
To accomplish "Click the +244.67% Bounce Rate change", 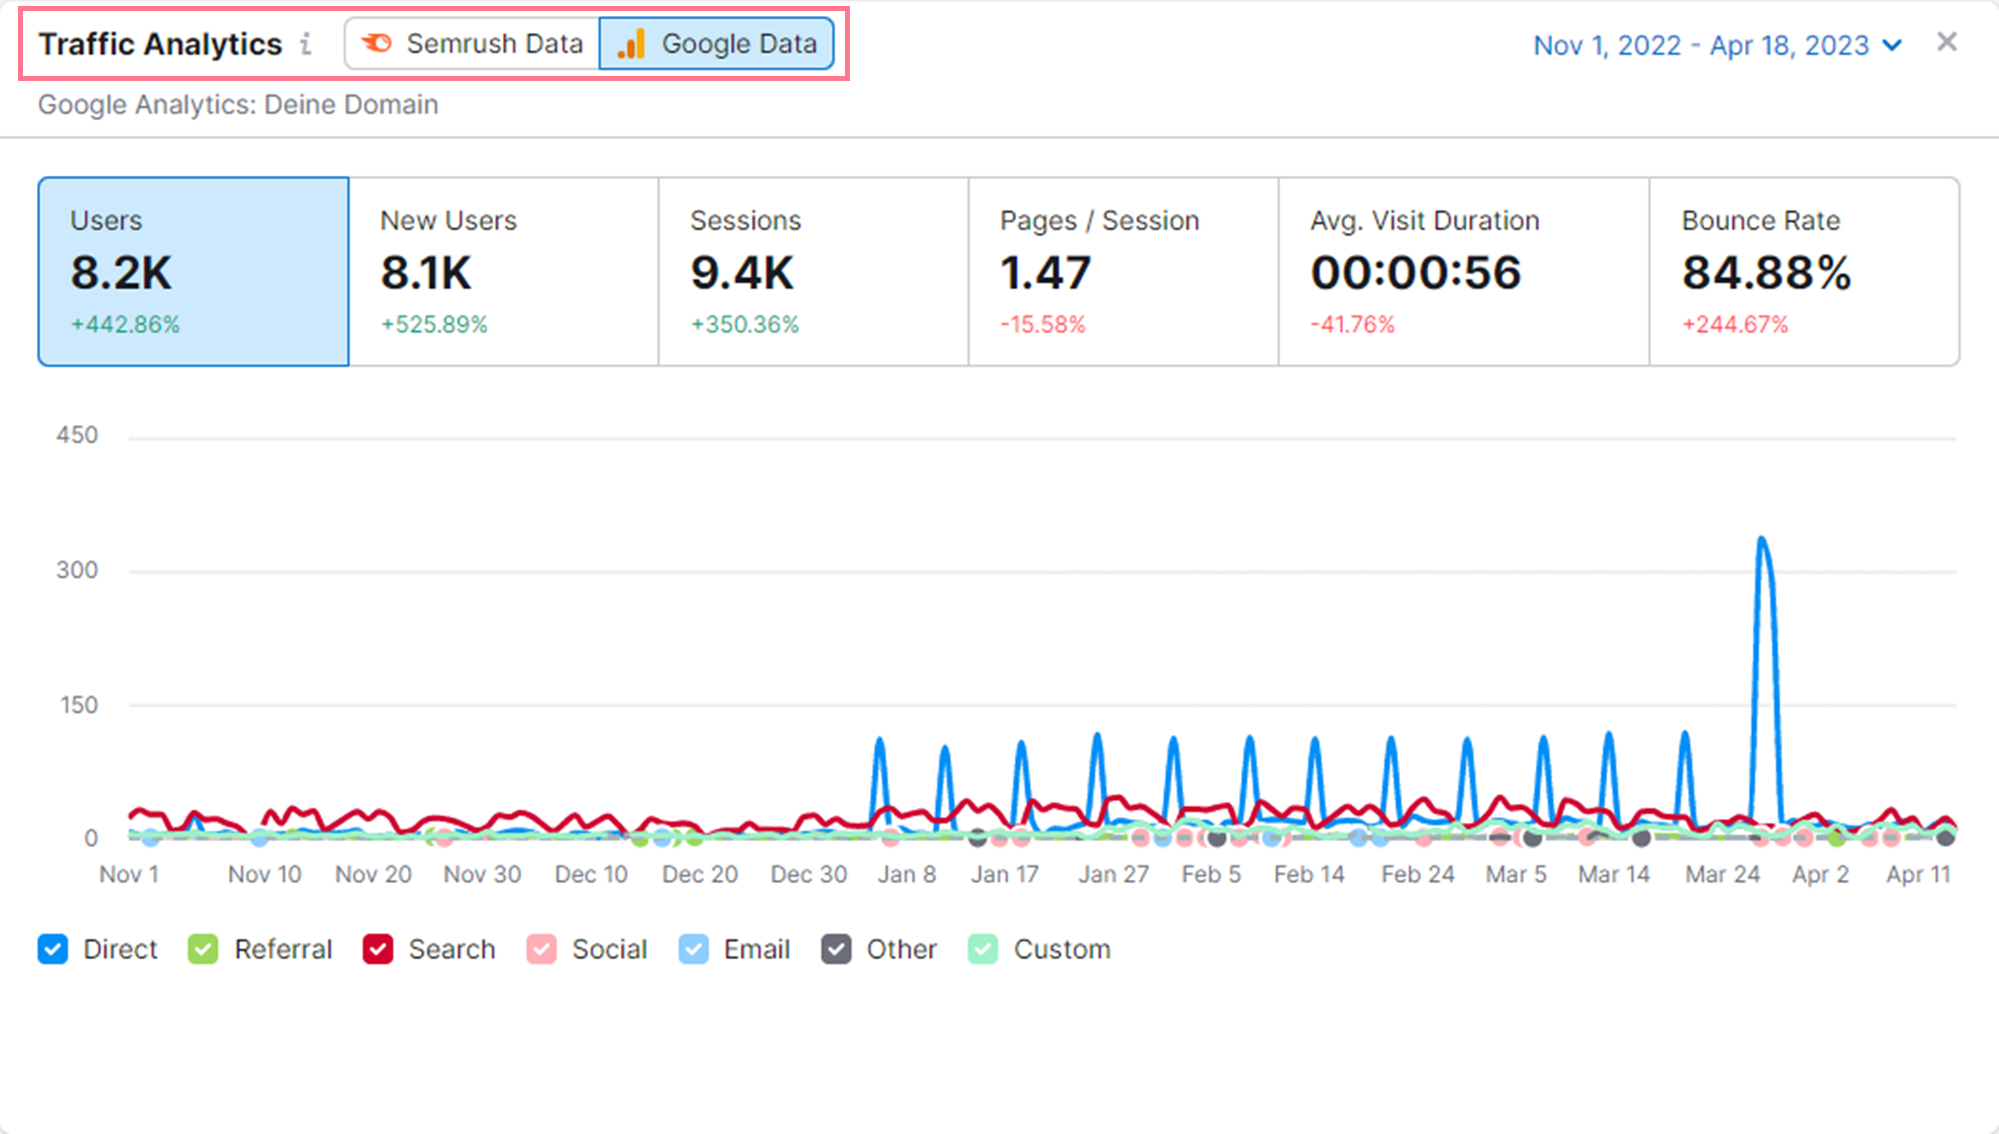I will pyautogui.click(x=1735, y=324).
